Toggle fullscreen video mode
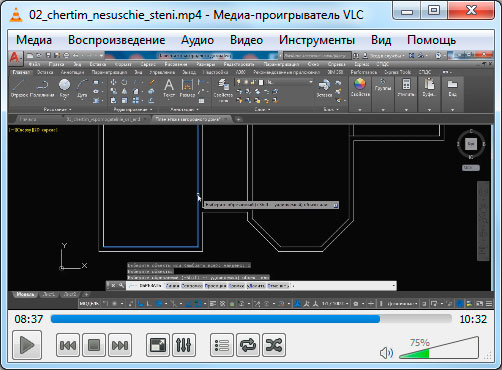 point(158,345)
